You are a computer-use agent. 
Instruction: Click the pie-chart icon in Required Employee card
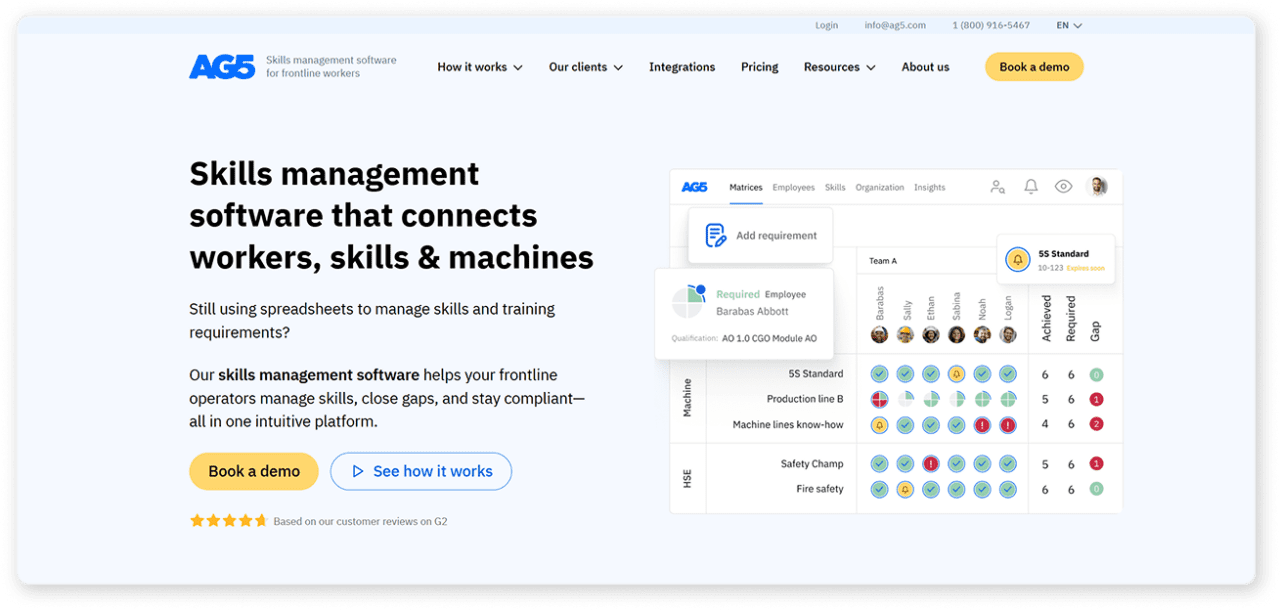(x=689, y=303)
